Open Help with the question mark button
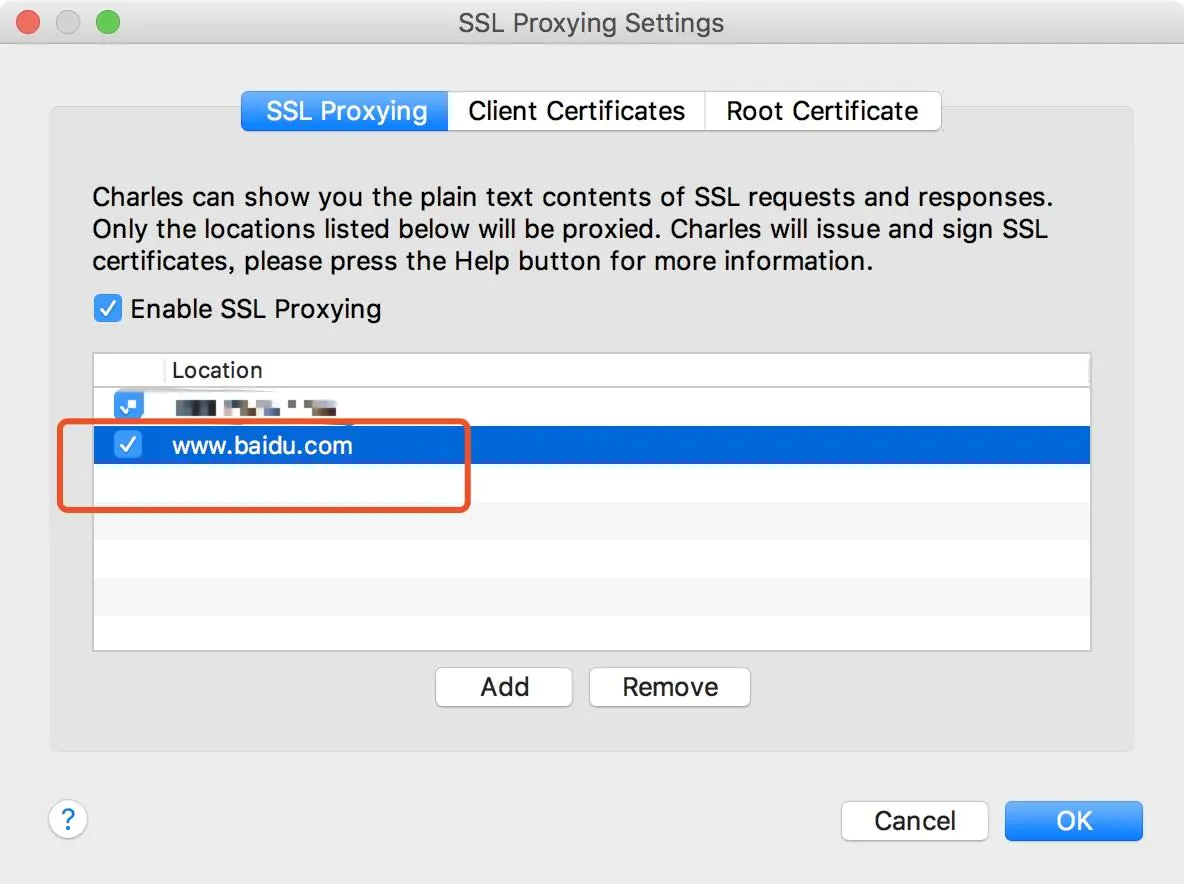 (68, 820)
